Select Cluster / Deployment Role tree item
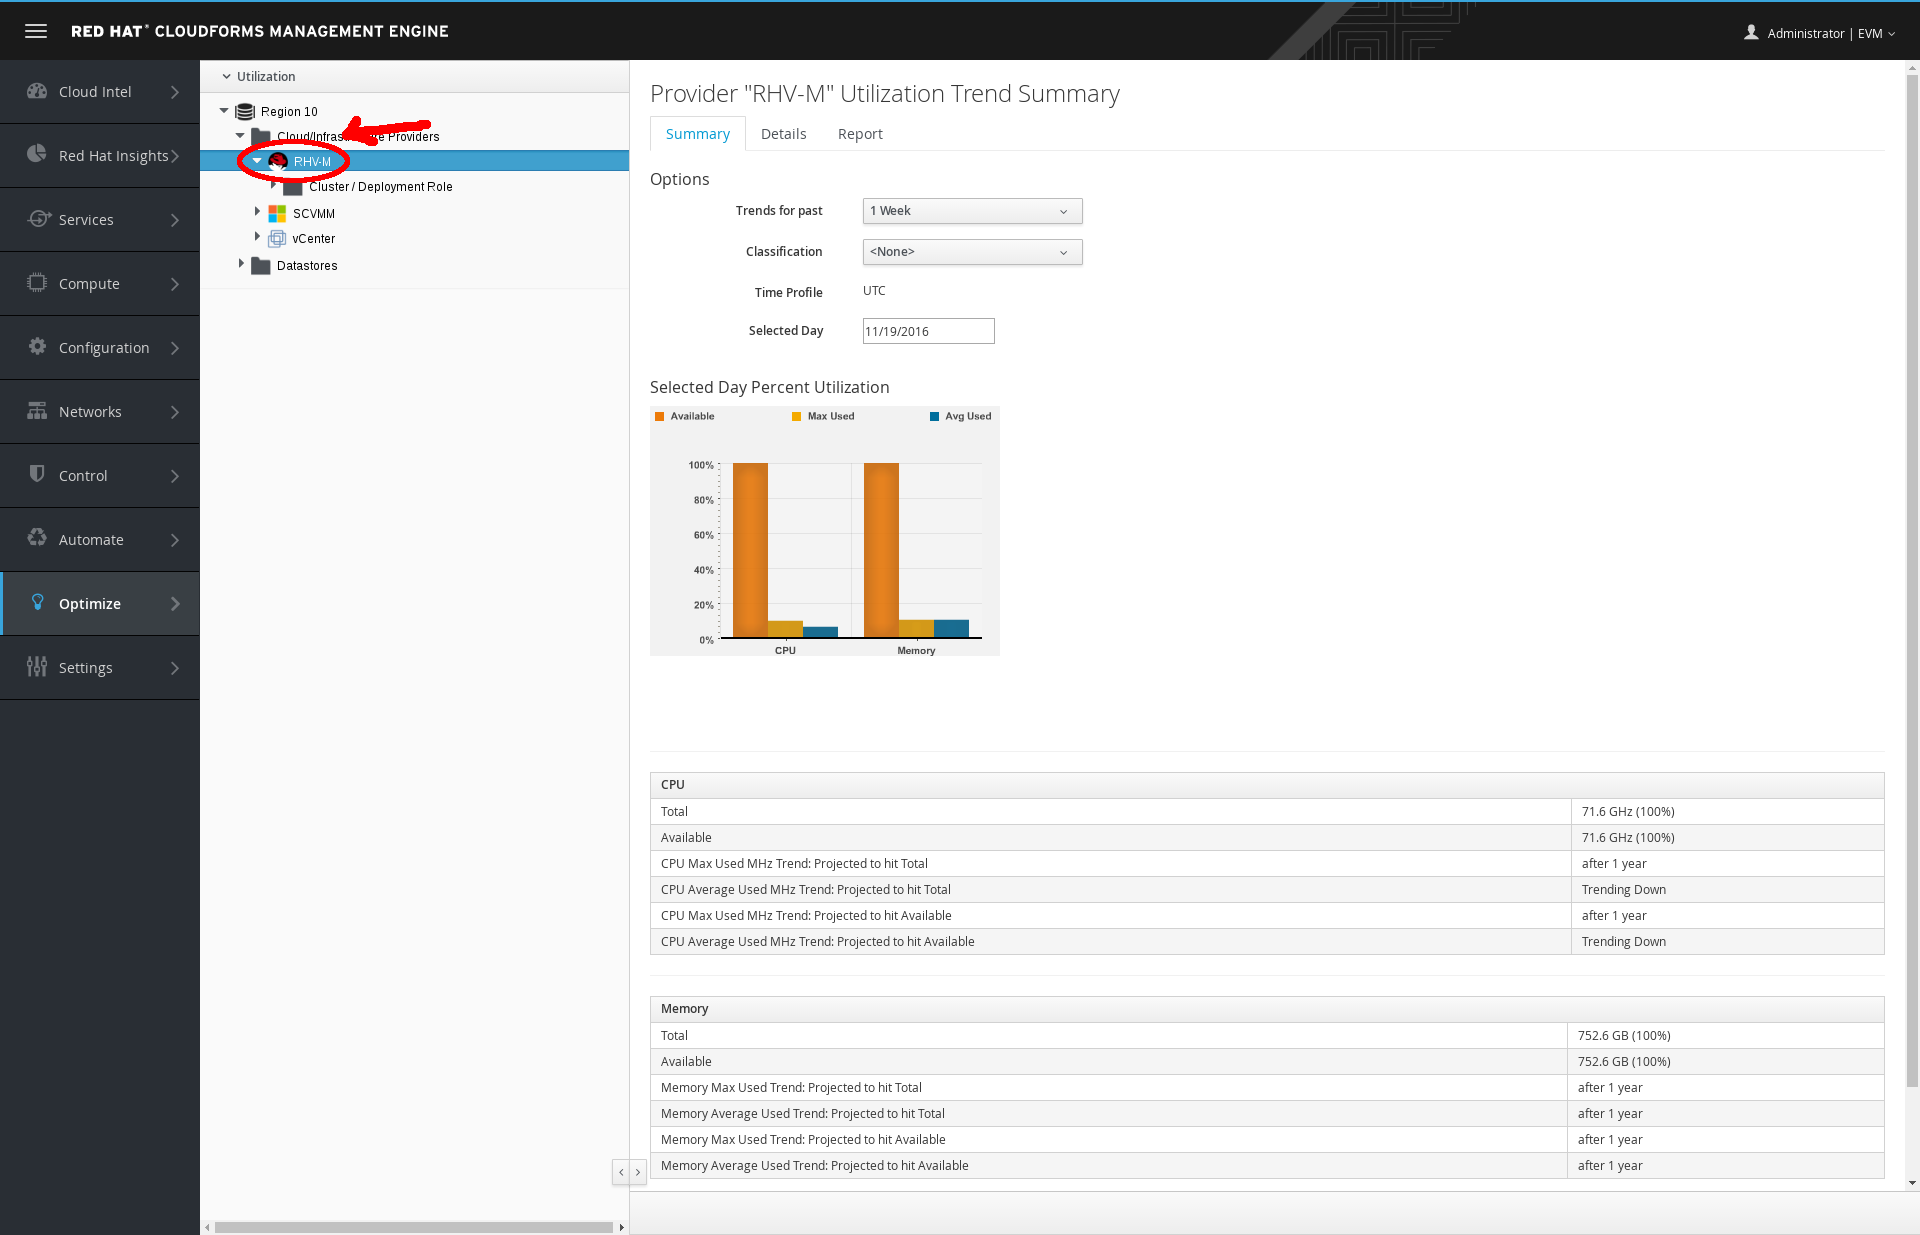The height and width of the screenshot is (1235, 1920). (380, 187)
